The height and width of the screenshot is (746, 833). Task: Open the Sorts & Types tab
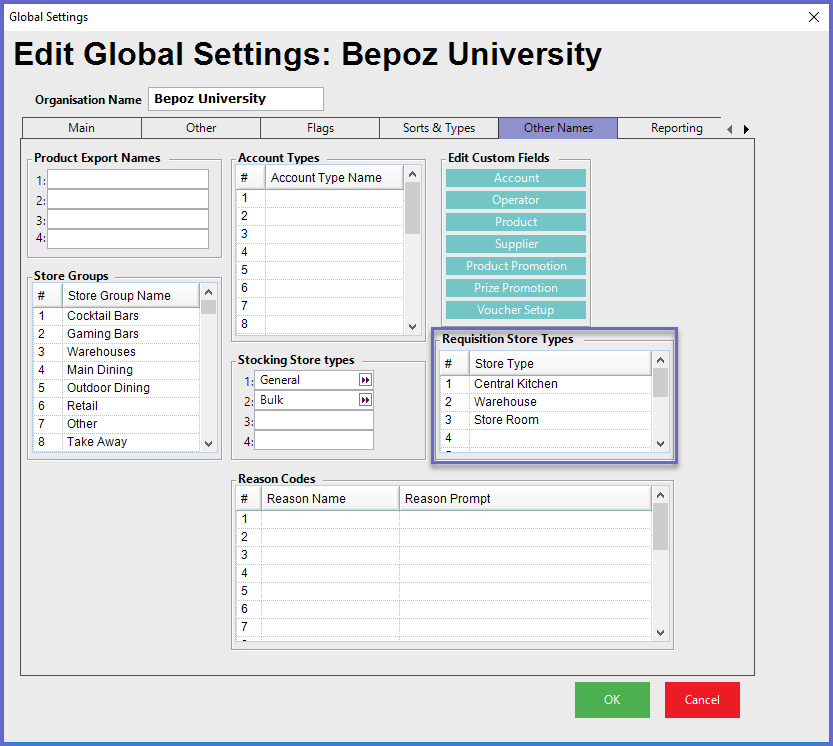[438, 128]
